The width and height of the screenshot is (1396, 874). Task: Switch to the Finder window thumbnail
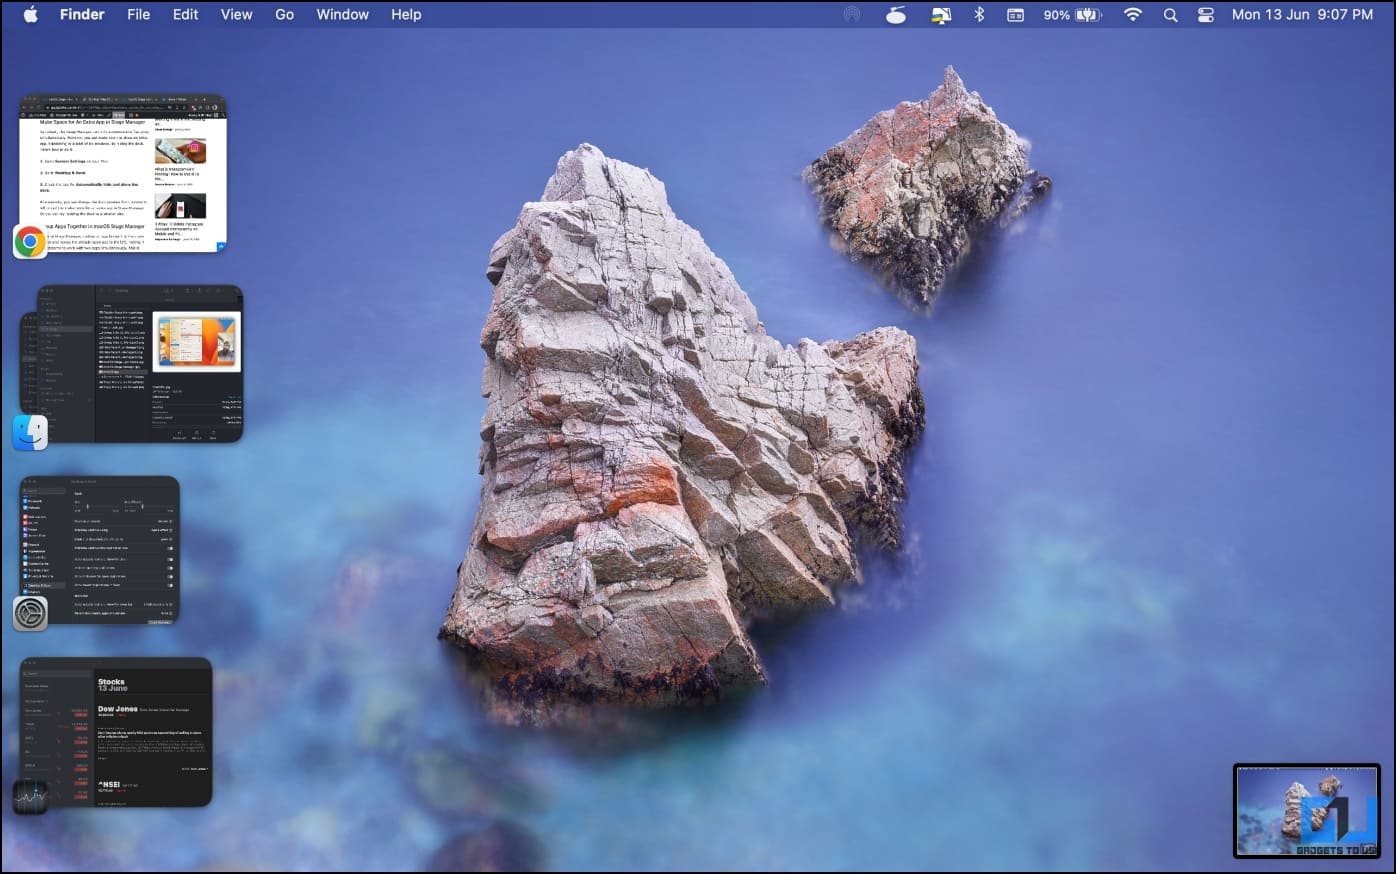coord(140,364)
